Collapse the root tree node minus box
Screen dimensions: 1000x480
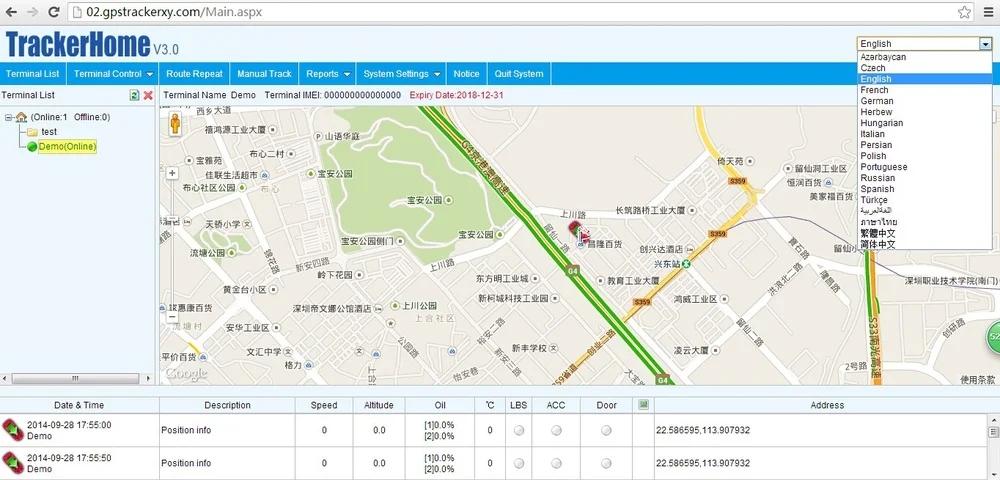click(8, 117)
